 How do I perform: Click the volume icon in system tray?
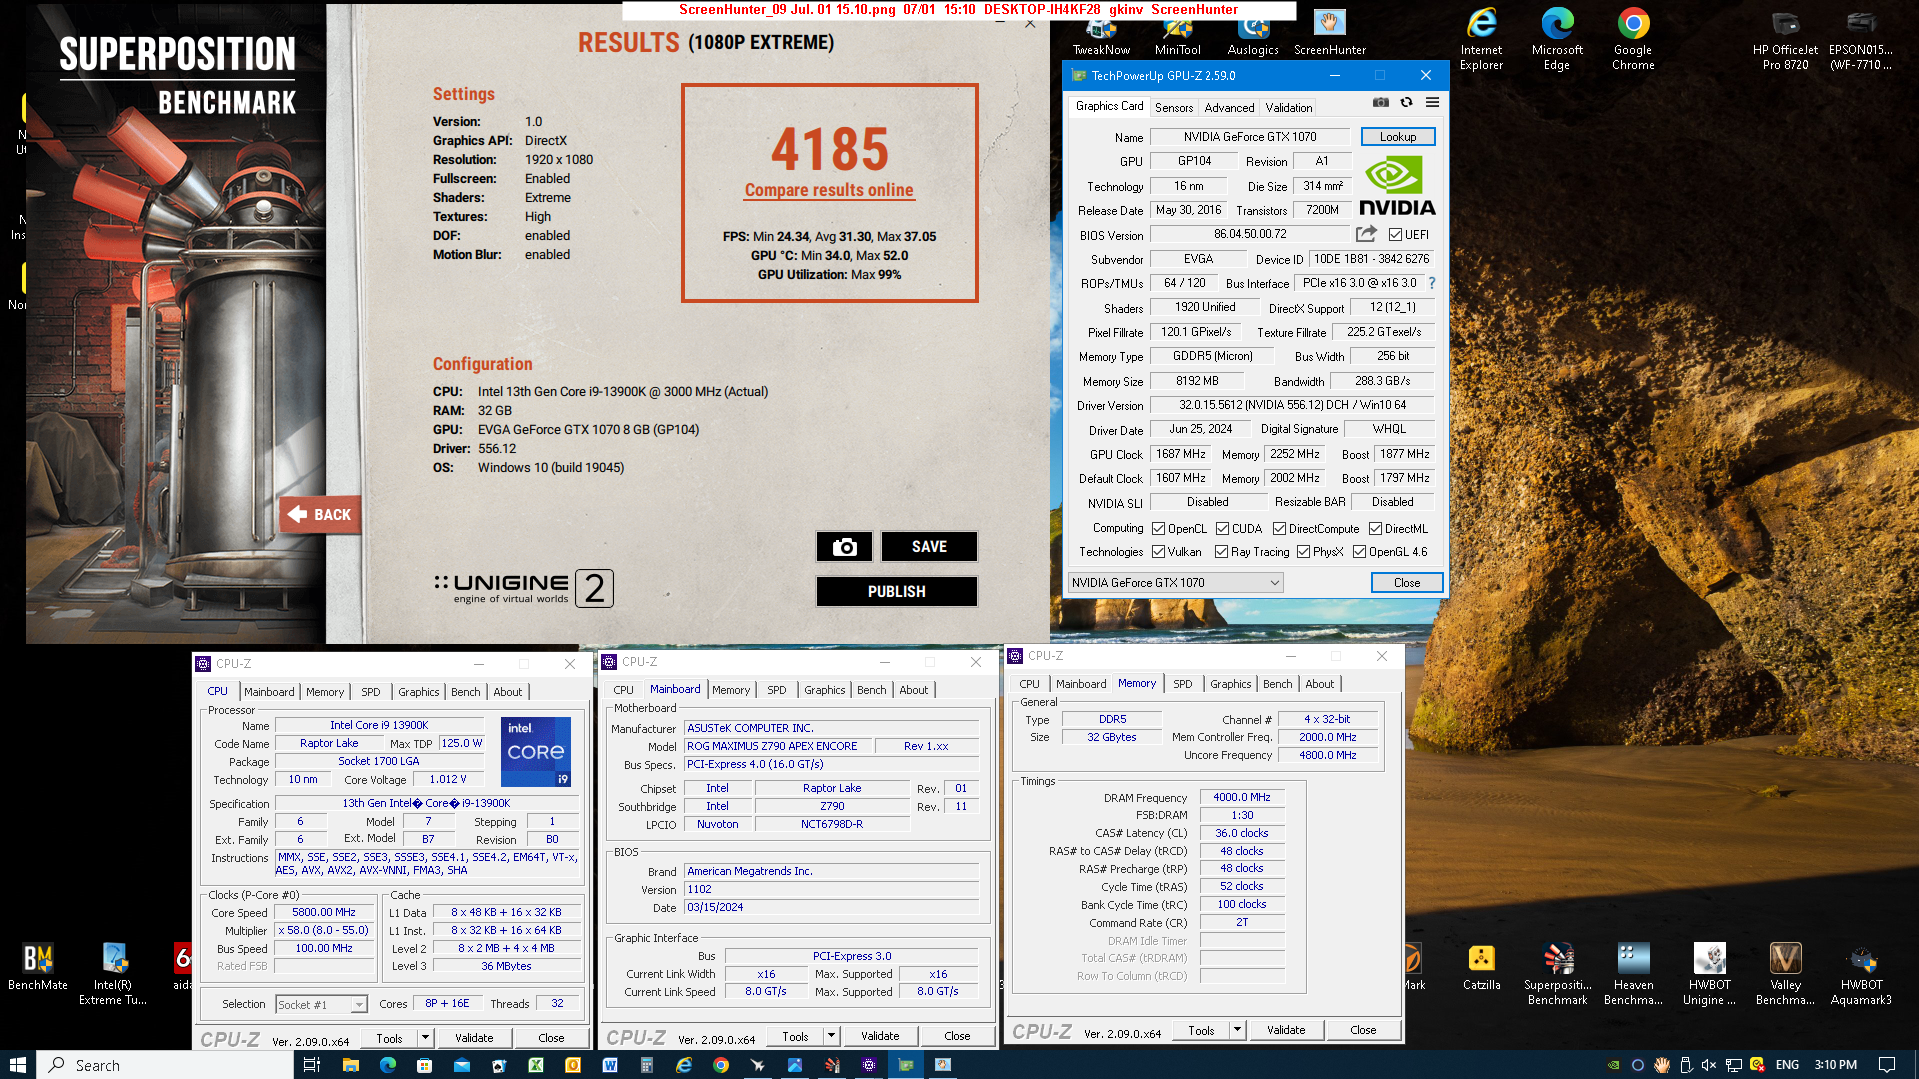(1709, 1065)
